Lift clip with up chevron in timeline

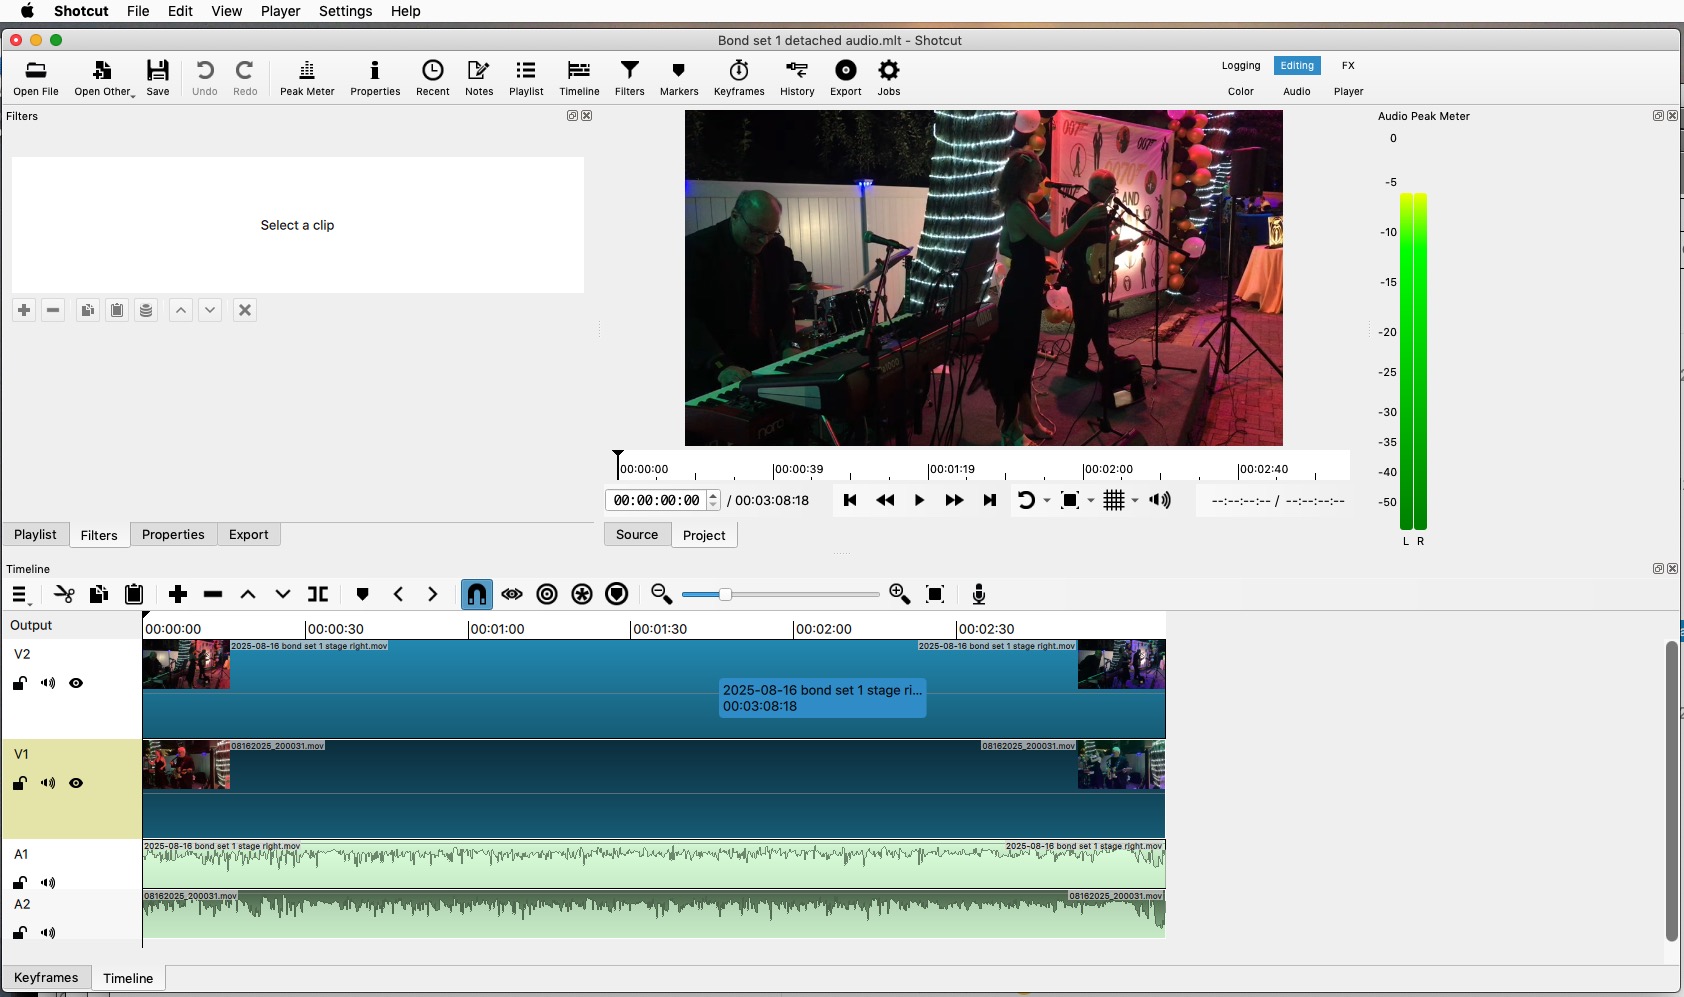click(248, 594)
